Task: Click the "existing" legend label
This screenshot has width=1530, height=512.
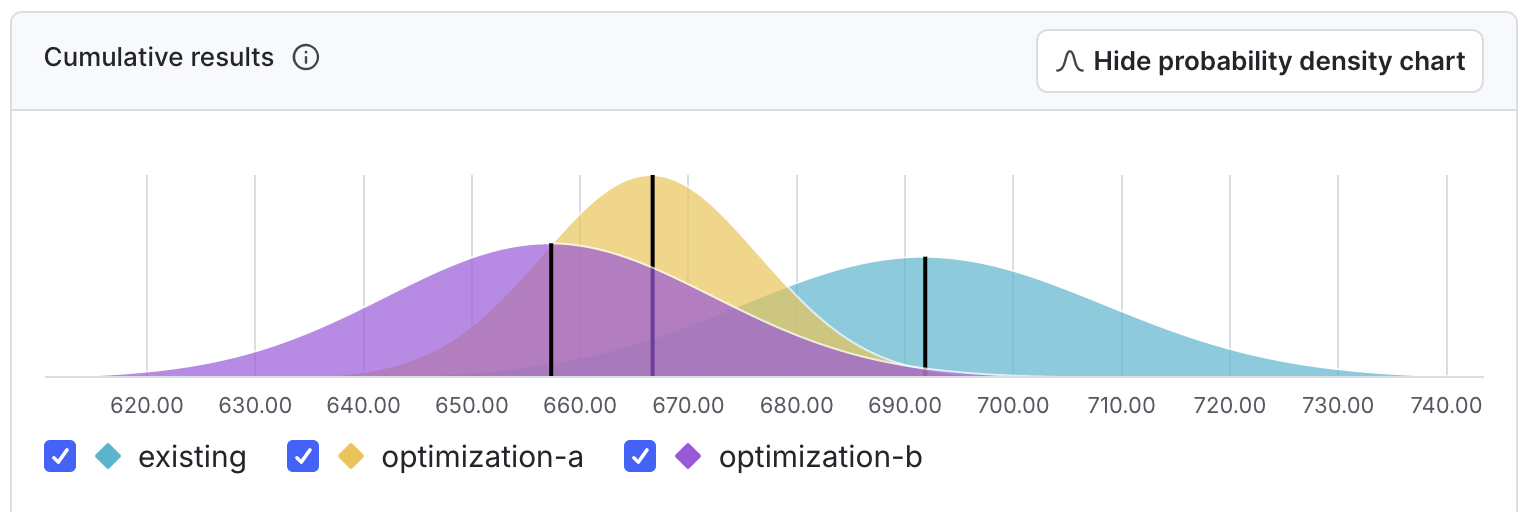Action: tap(192, 457)
